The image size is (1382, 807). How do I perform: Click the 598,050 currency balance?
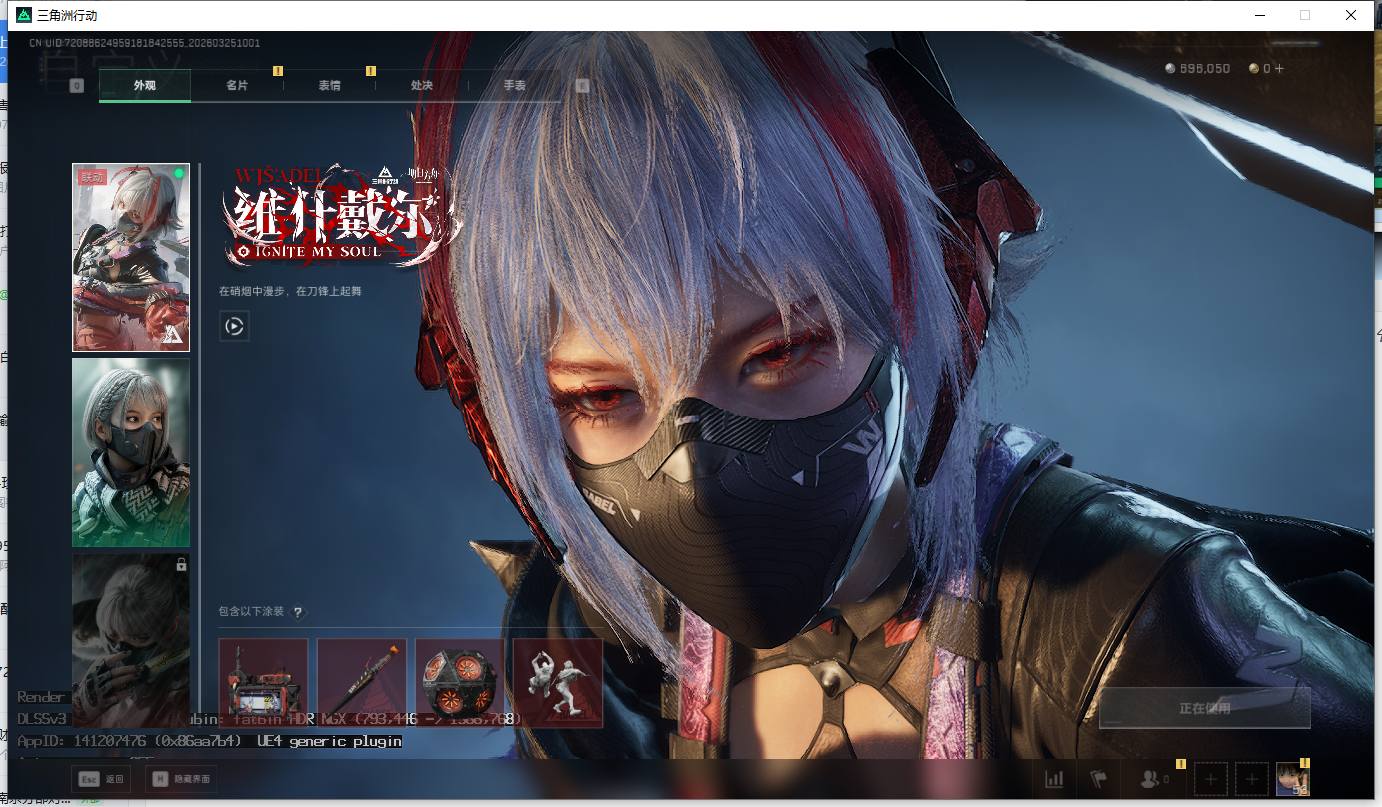[x=1198, y=69]
